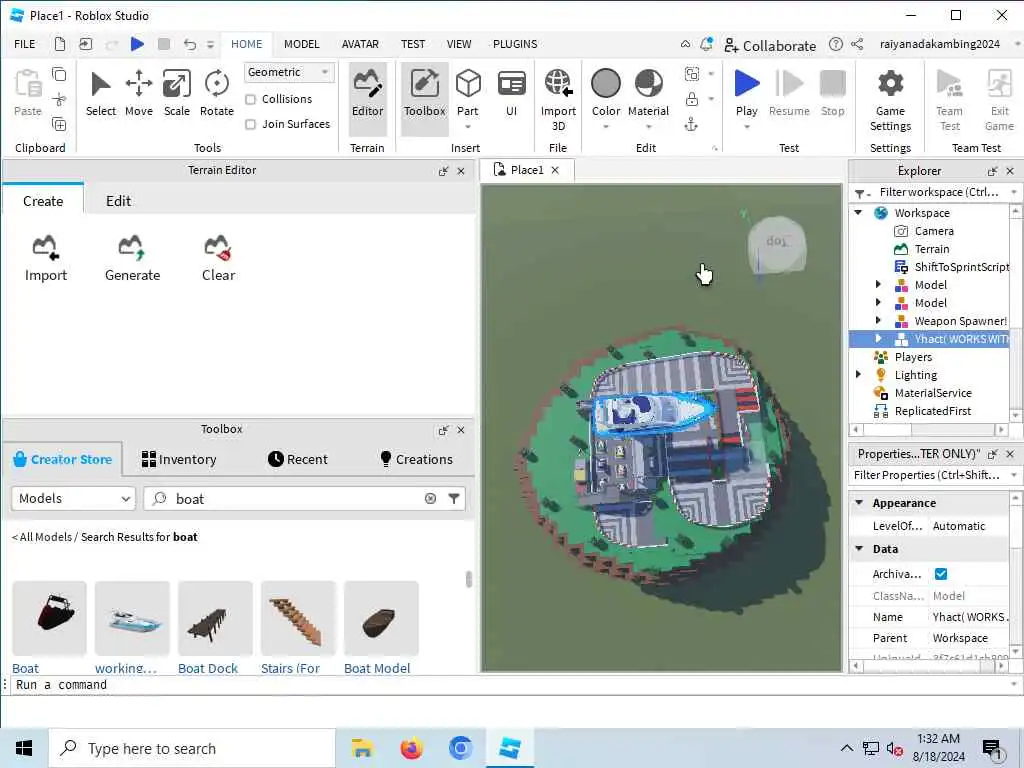Open the Part dropdown arrow

click(468, 127)
